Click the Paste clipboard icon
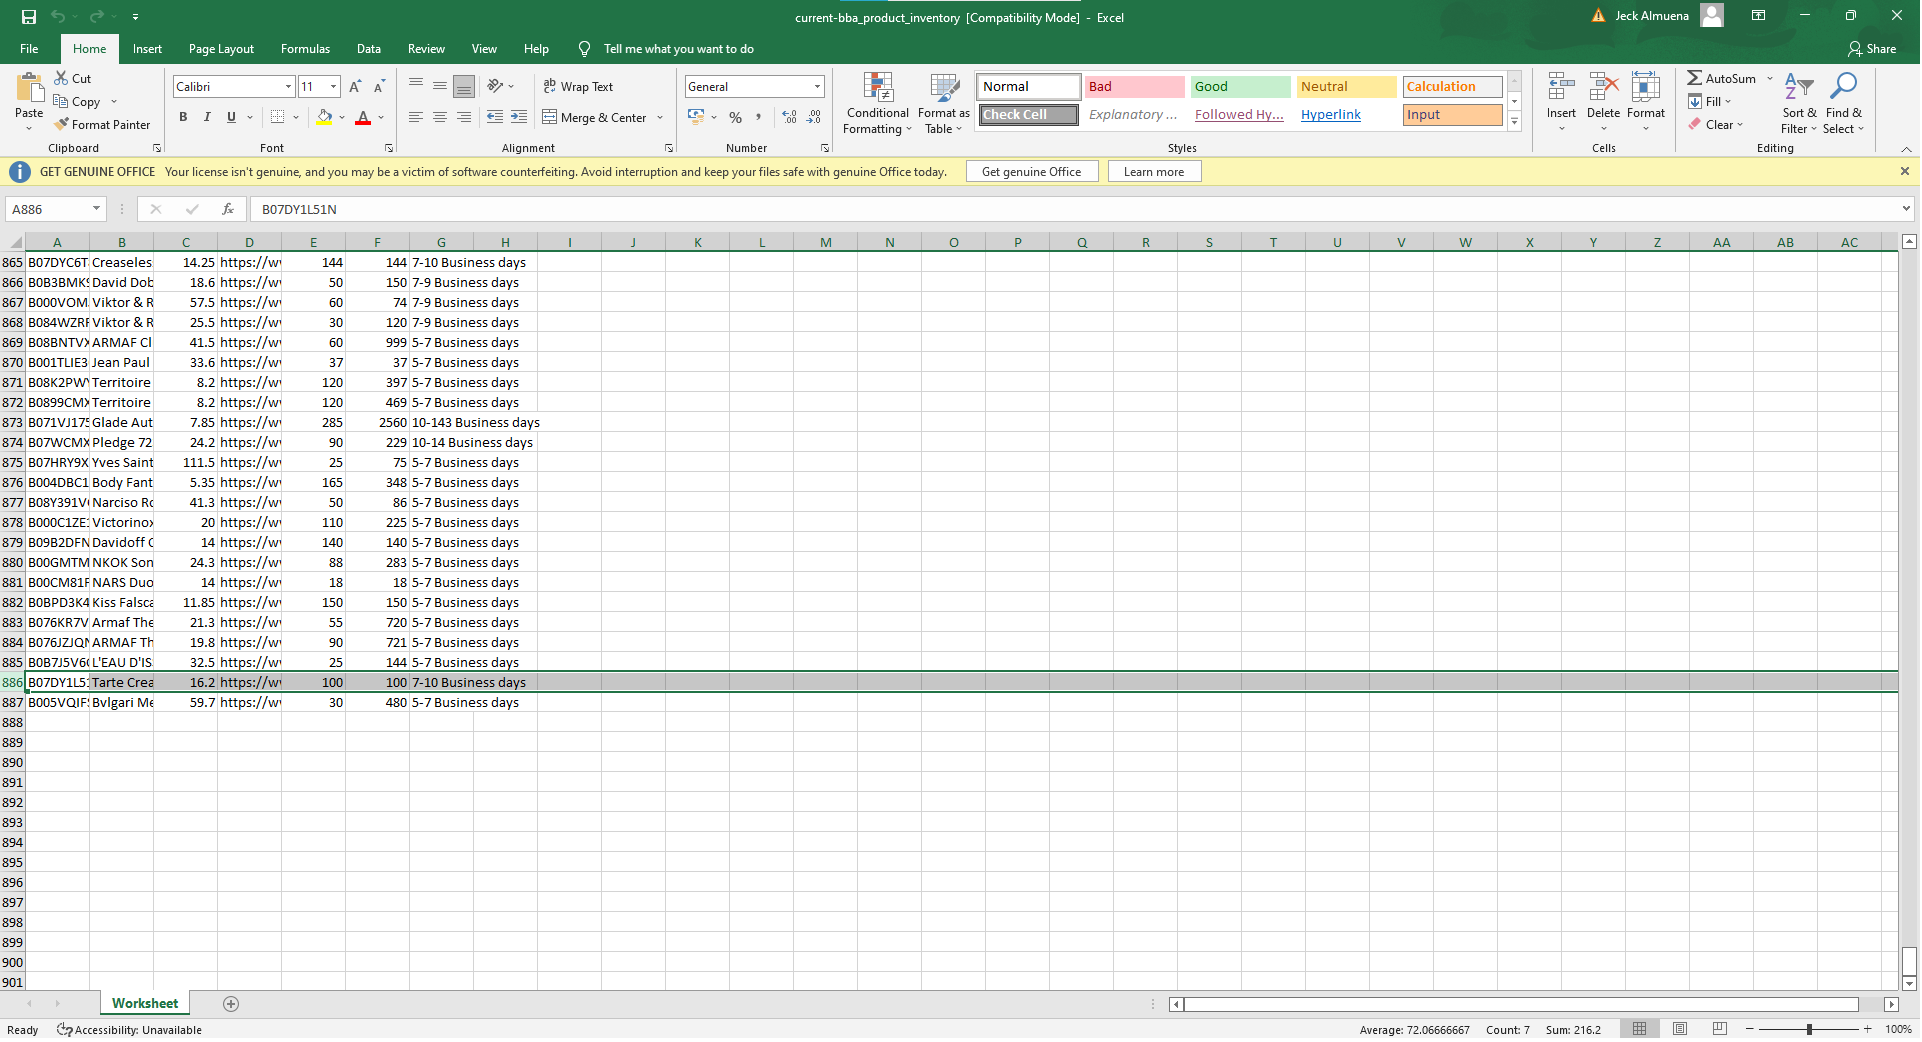Image resolution: width=1922 pixels, height=1042 pixels. (29, 88)
